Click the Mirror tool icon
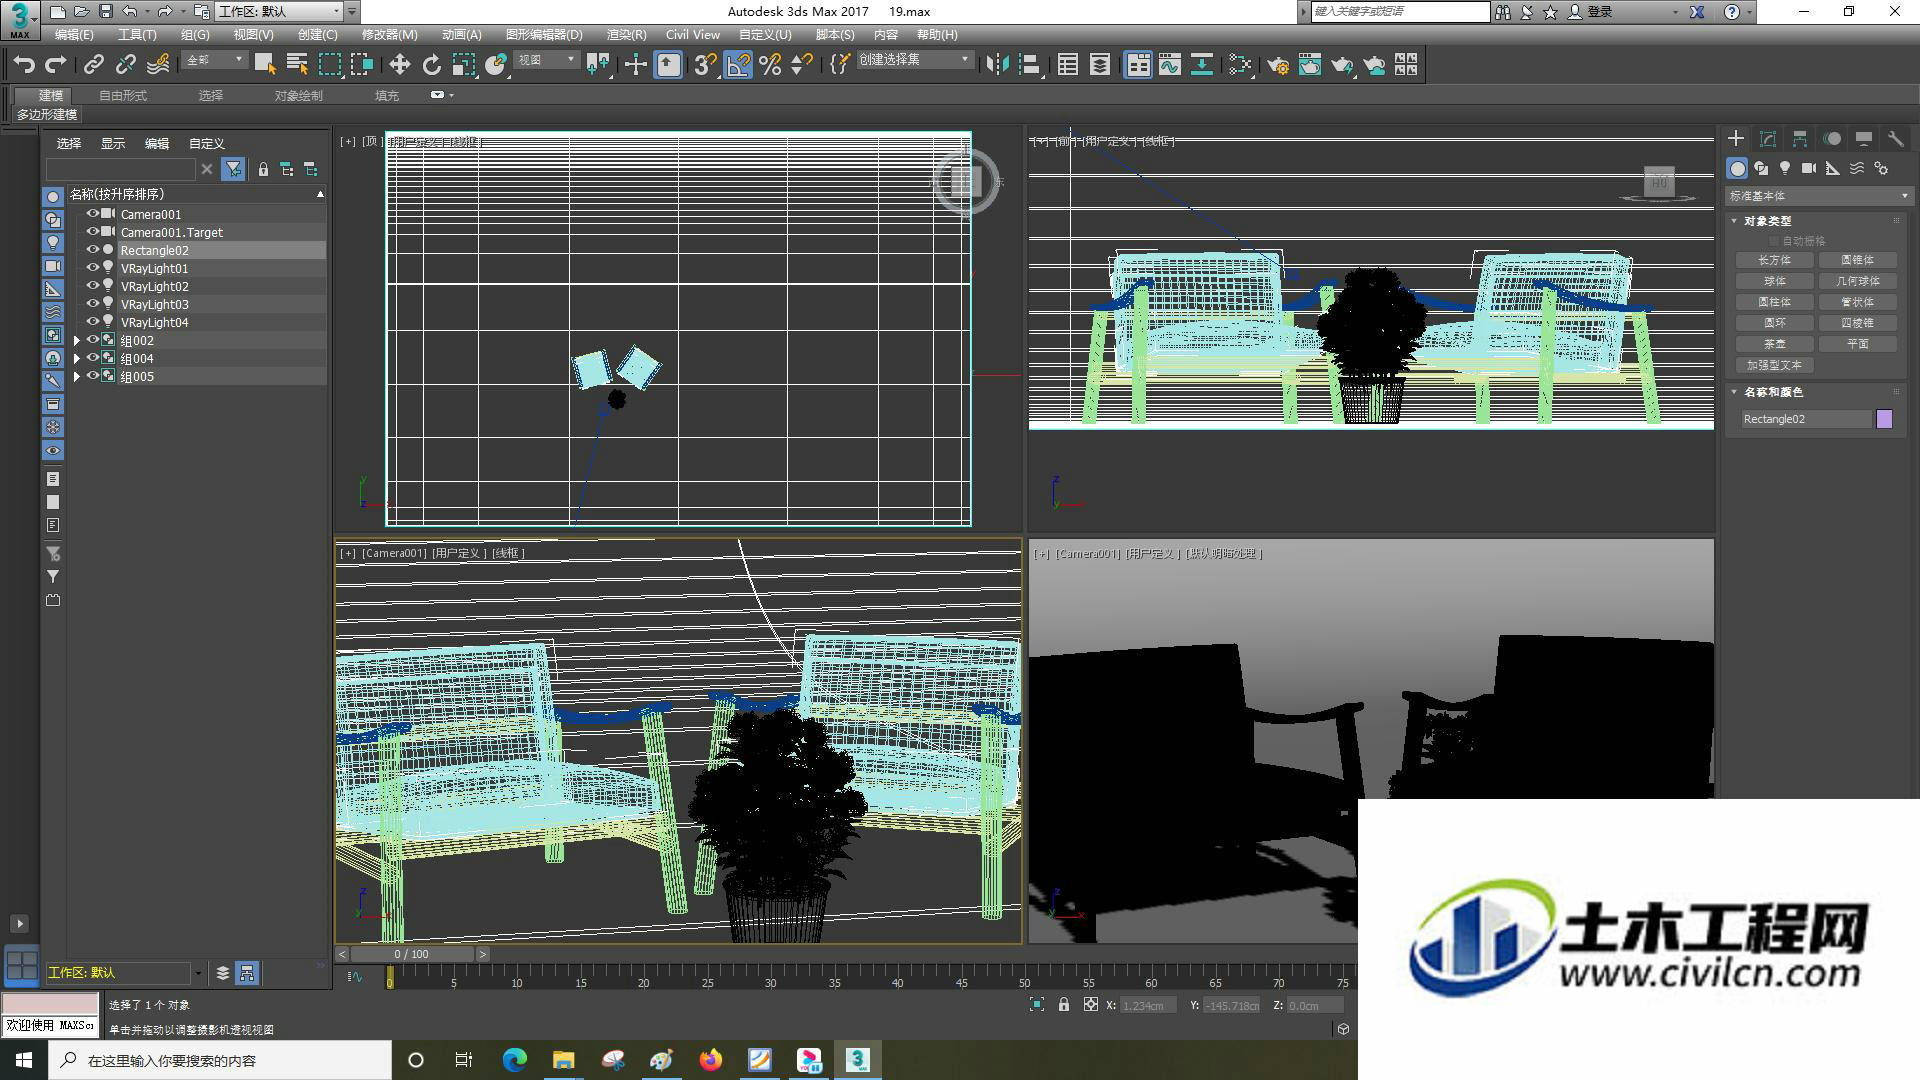This screenshot has width=1920, height=1080. coord(996,65)
